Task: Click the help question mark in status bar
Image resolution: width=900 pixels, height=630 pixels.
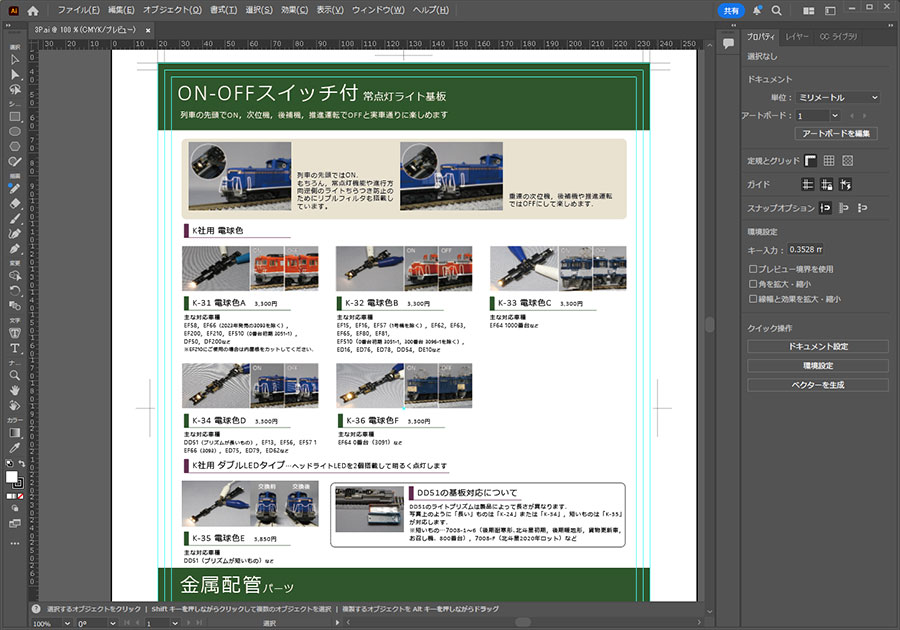Action: [x=36, y=609]
